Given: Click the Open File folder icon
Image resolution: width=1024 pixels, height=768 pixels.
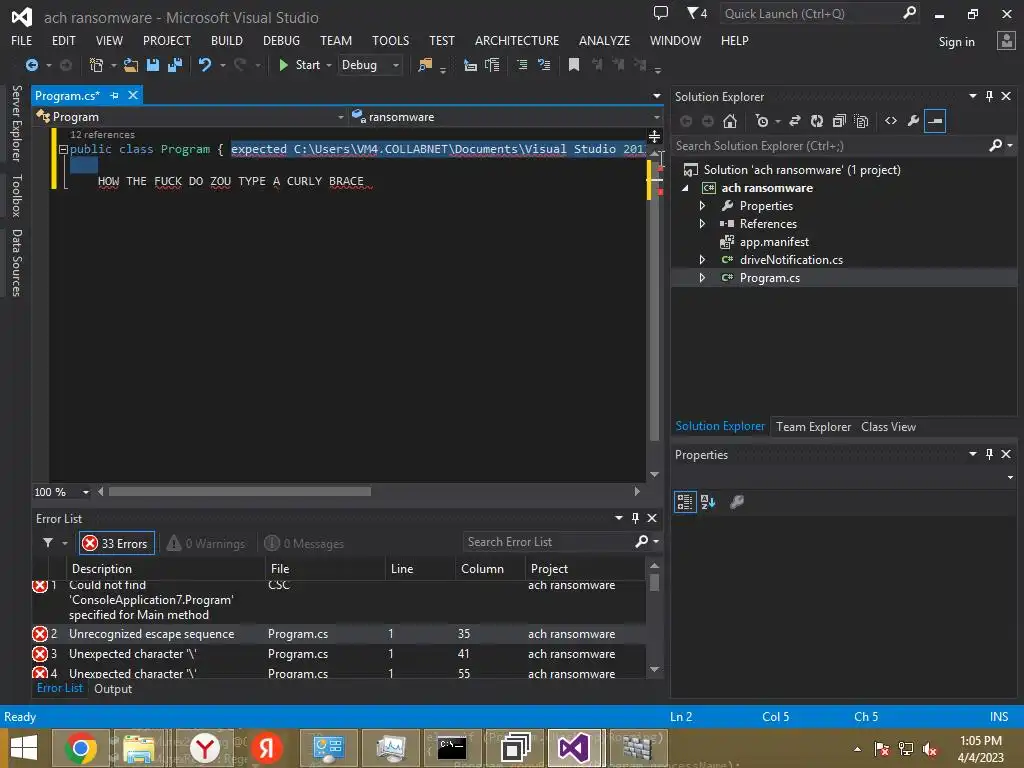Looking at the screenshot, I should (131, 65).
